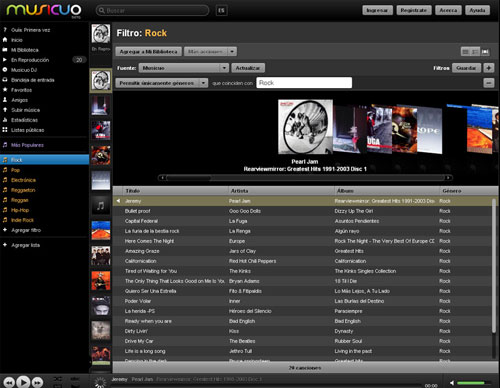Focus the Buscar search field
The height and width of the screenshot is (388, 500).
click(x=153, y=11)
